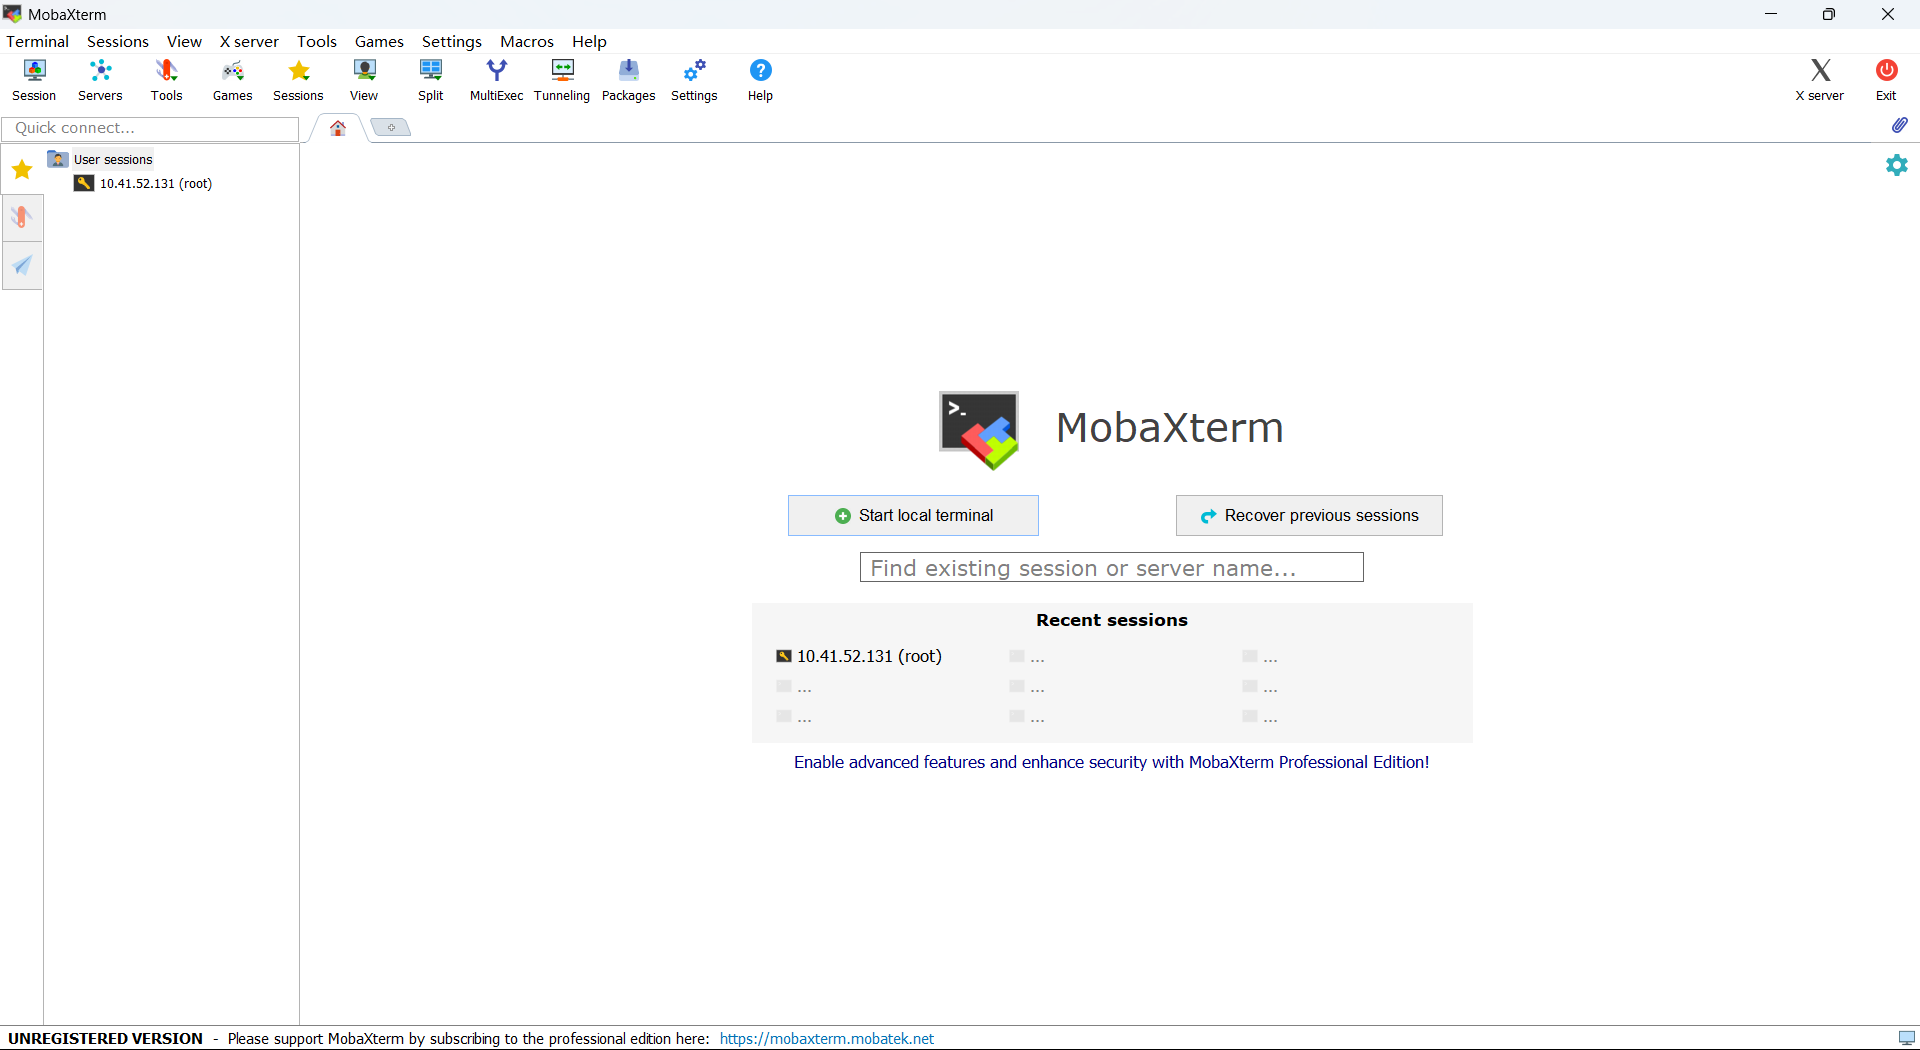Click the Packages toolbar icon
Screen dimensions: 1920x1050
coord(629,80)
